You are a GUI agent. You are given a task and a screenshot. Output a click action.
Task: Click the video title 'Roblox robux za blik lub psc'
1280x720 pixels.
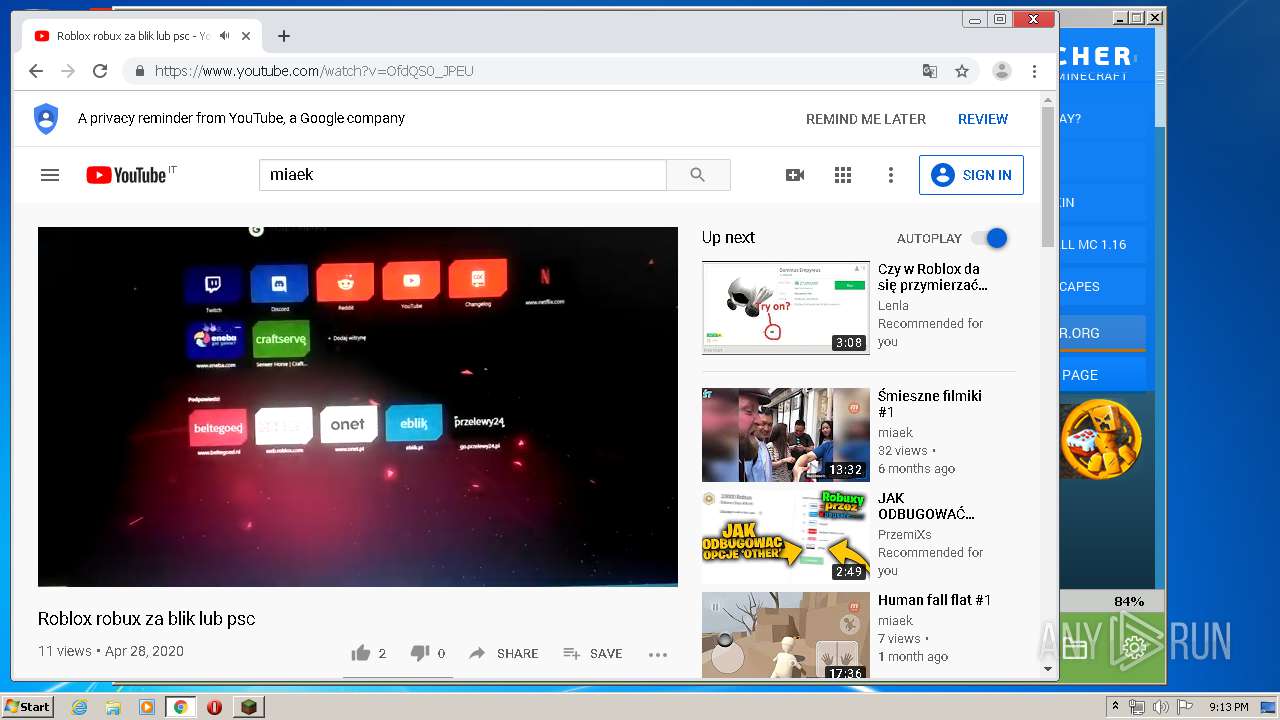(146, 619)
